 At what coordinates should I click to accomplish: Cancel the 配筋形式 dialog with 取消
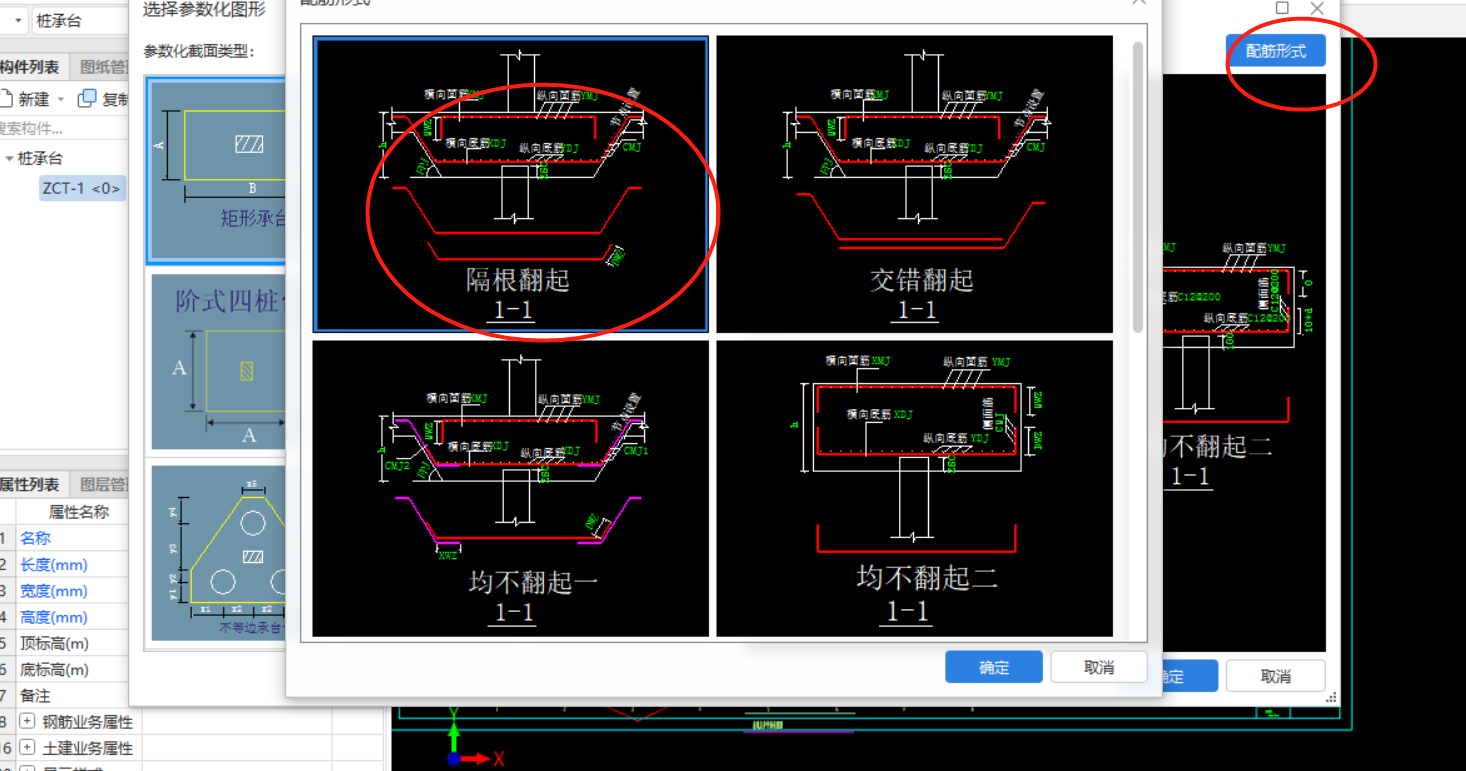(1099, 667)
